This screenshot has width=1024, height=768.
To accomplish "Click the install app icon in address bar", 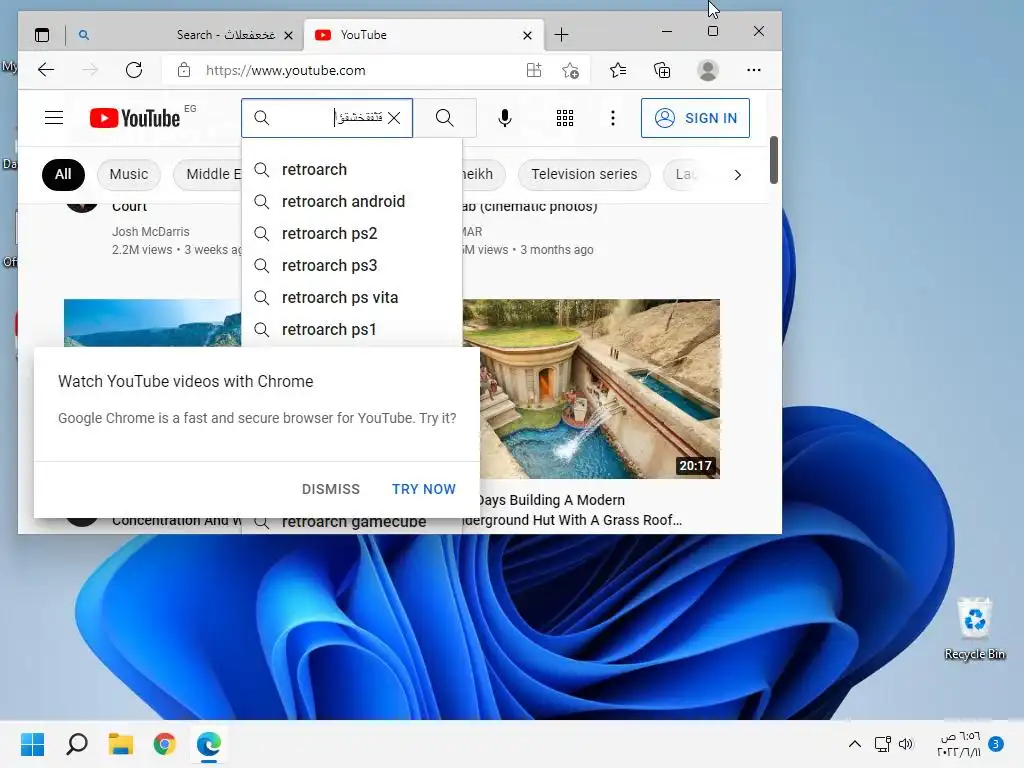I will pos(534,70).
